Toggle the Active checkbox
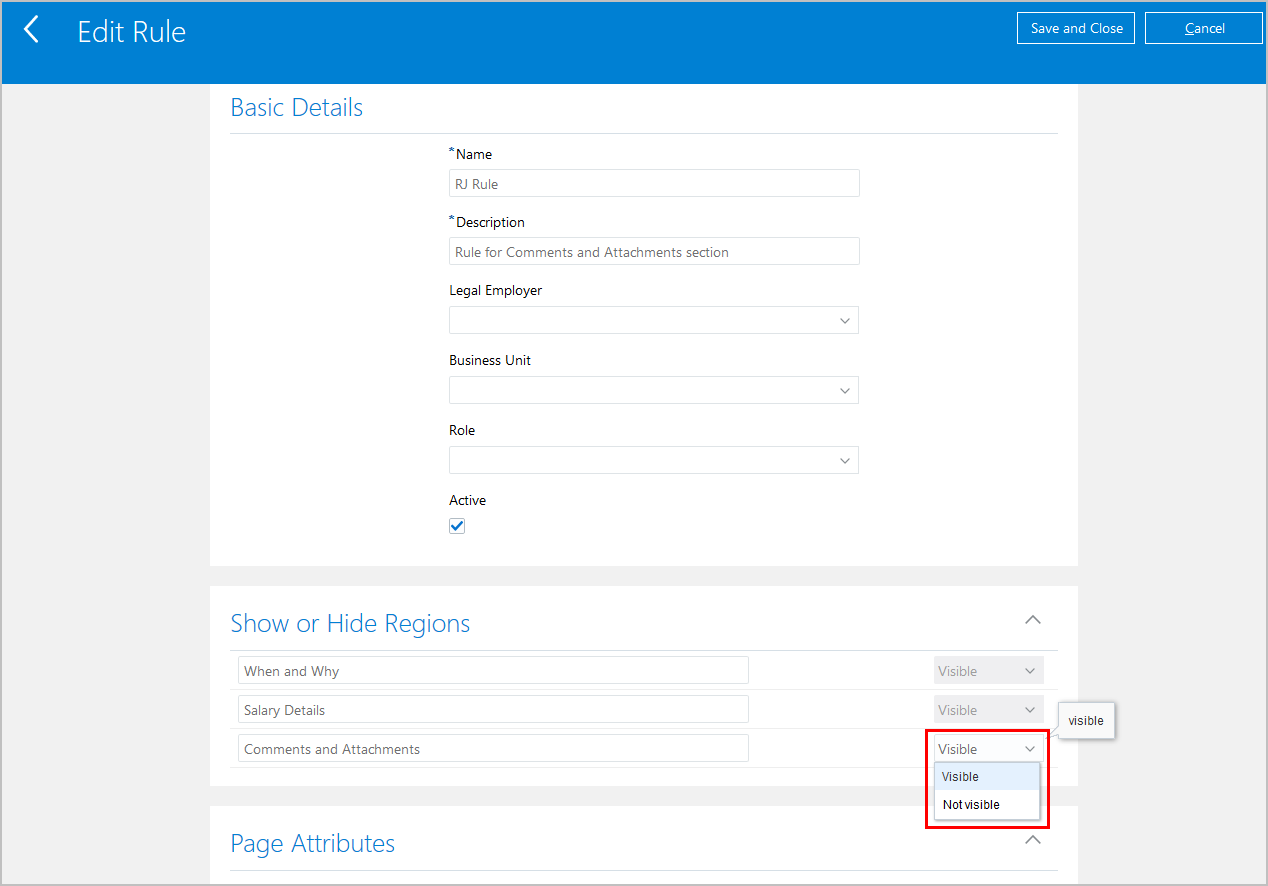Screen dimensions: 1268x886 (457, 526)
